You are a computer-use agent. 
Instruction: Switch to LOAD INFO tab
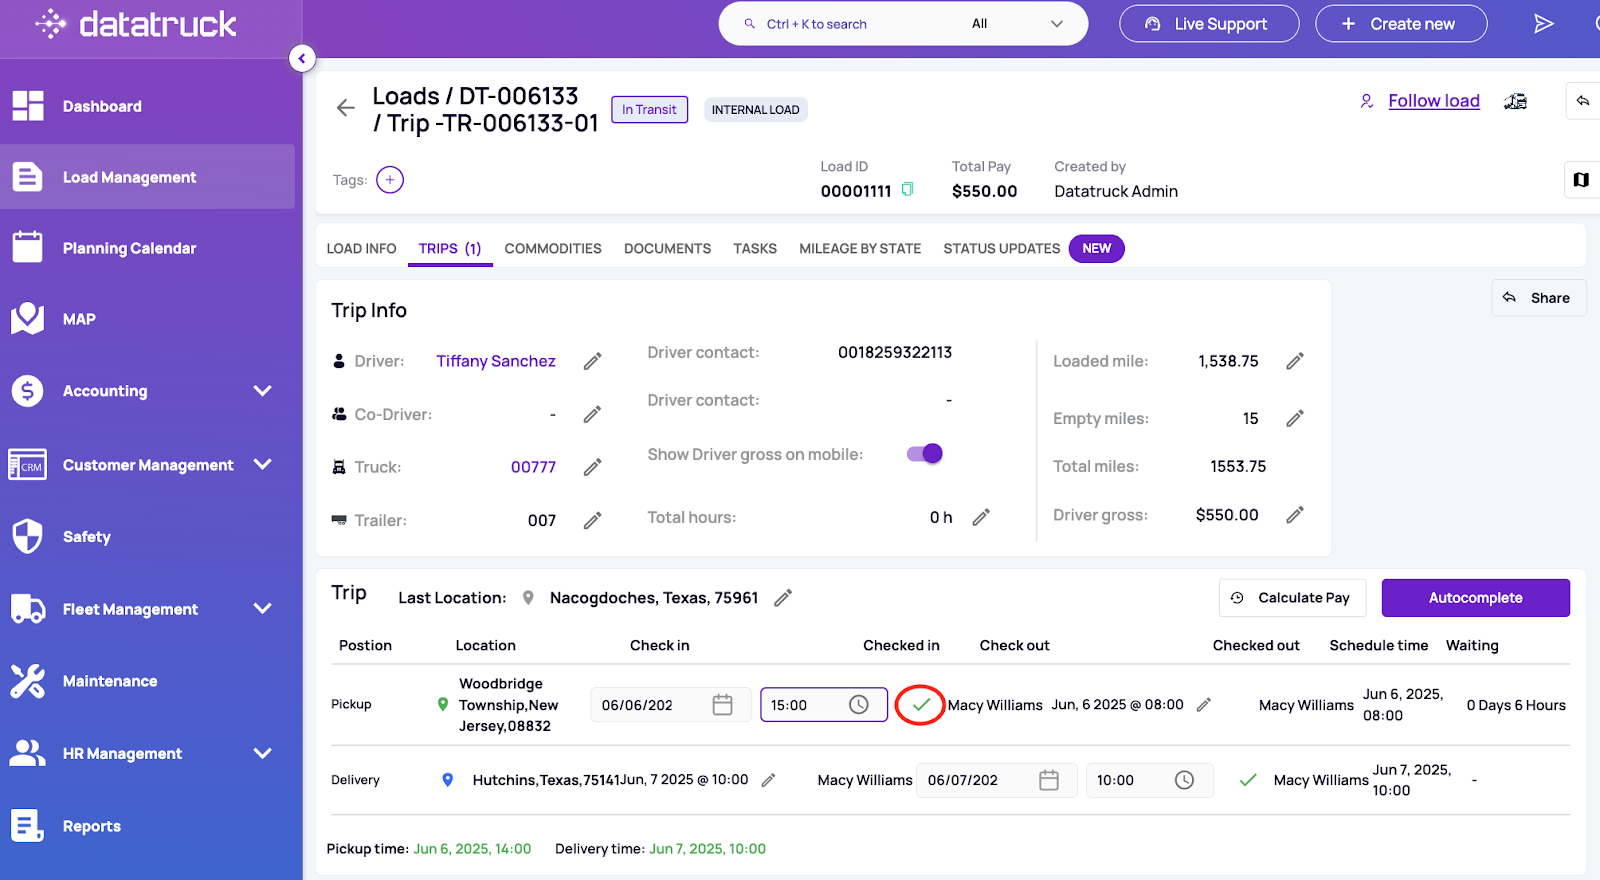click(361, 249)
